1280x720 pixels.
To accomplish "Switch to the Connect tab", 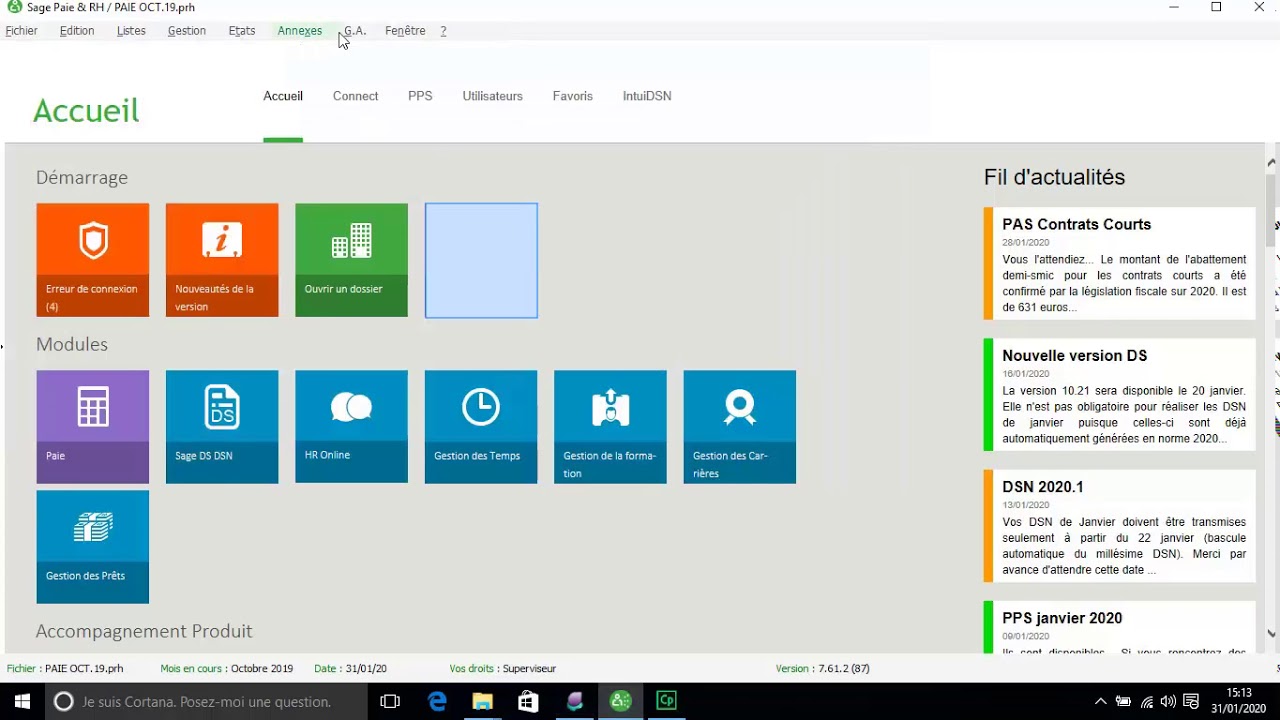I will point(355,96).
